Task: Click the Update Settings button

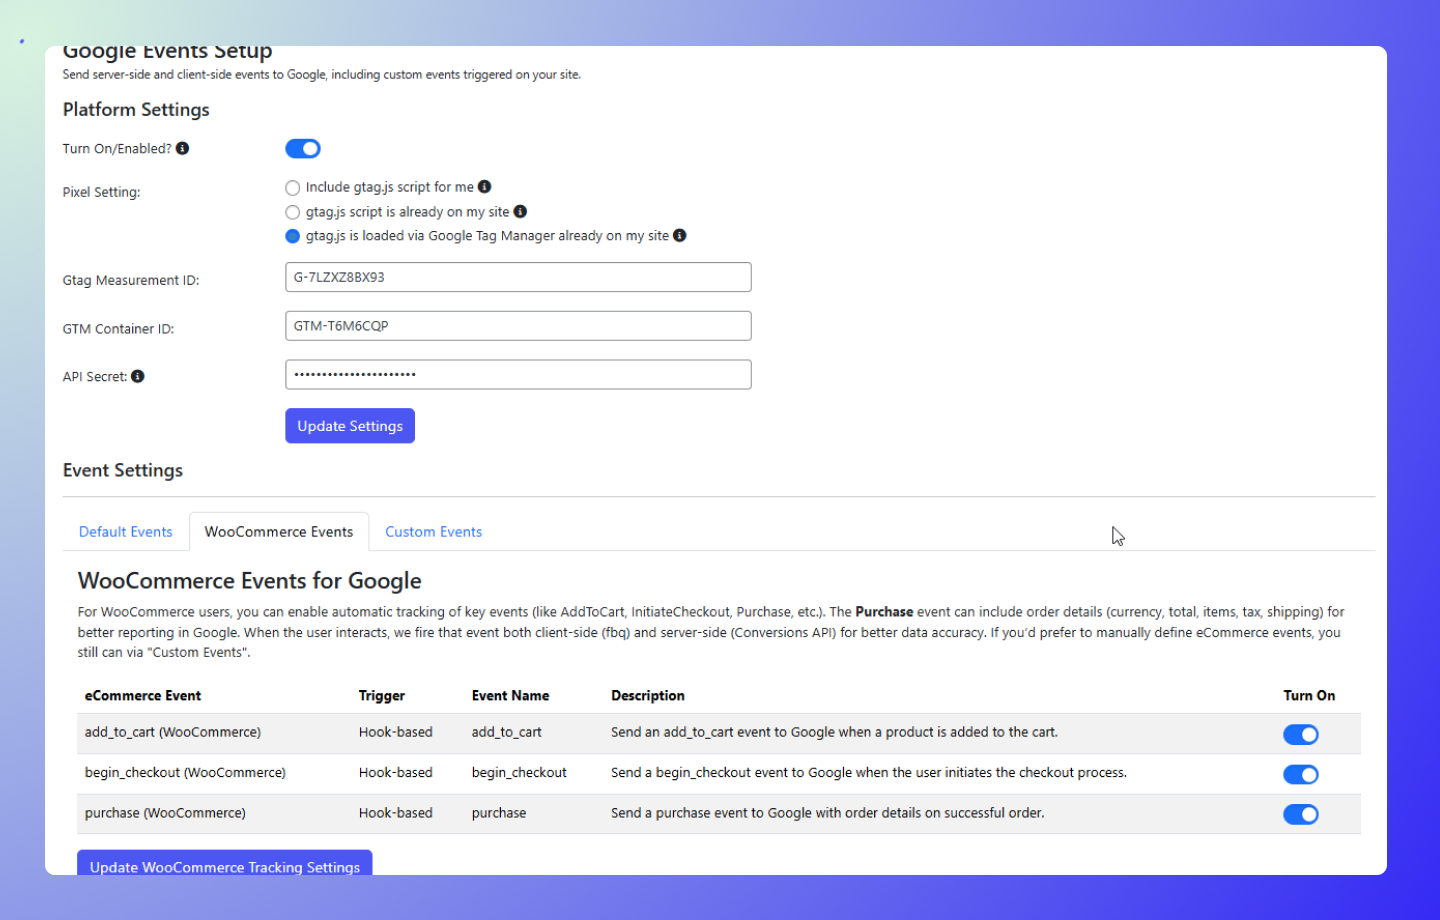Action: pyautogui.click(x=350, y=426)
